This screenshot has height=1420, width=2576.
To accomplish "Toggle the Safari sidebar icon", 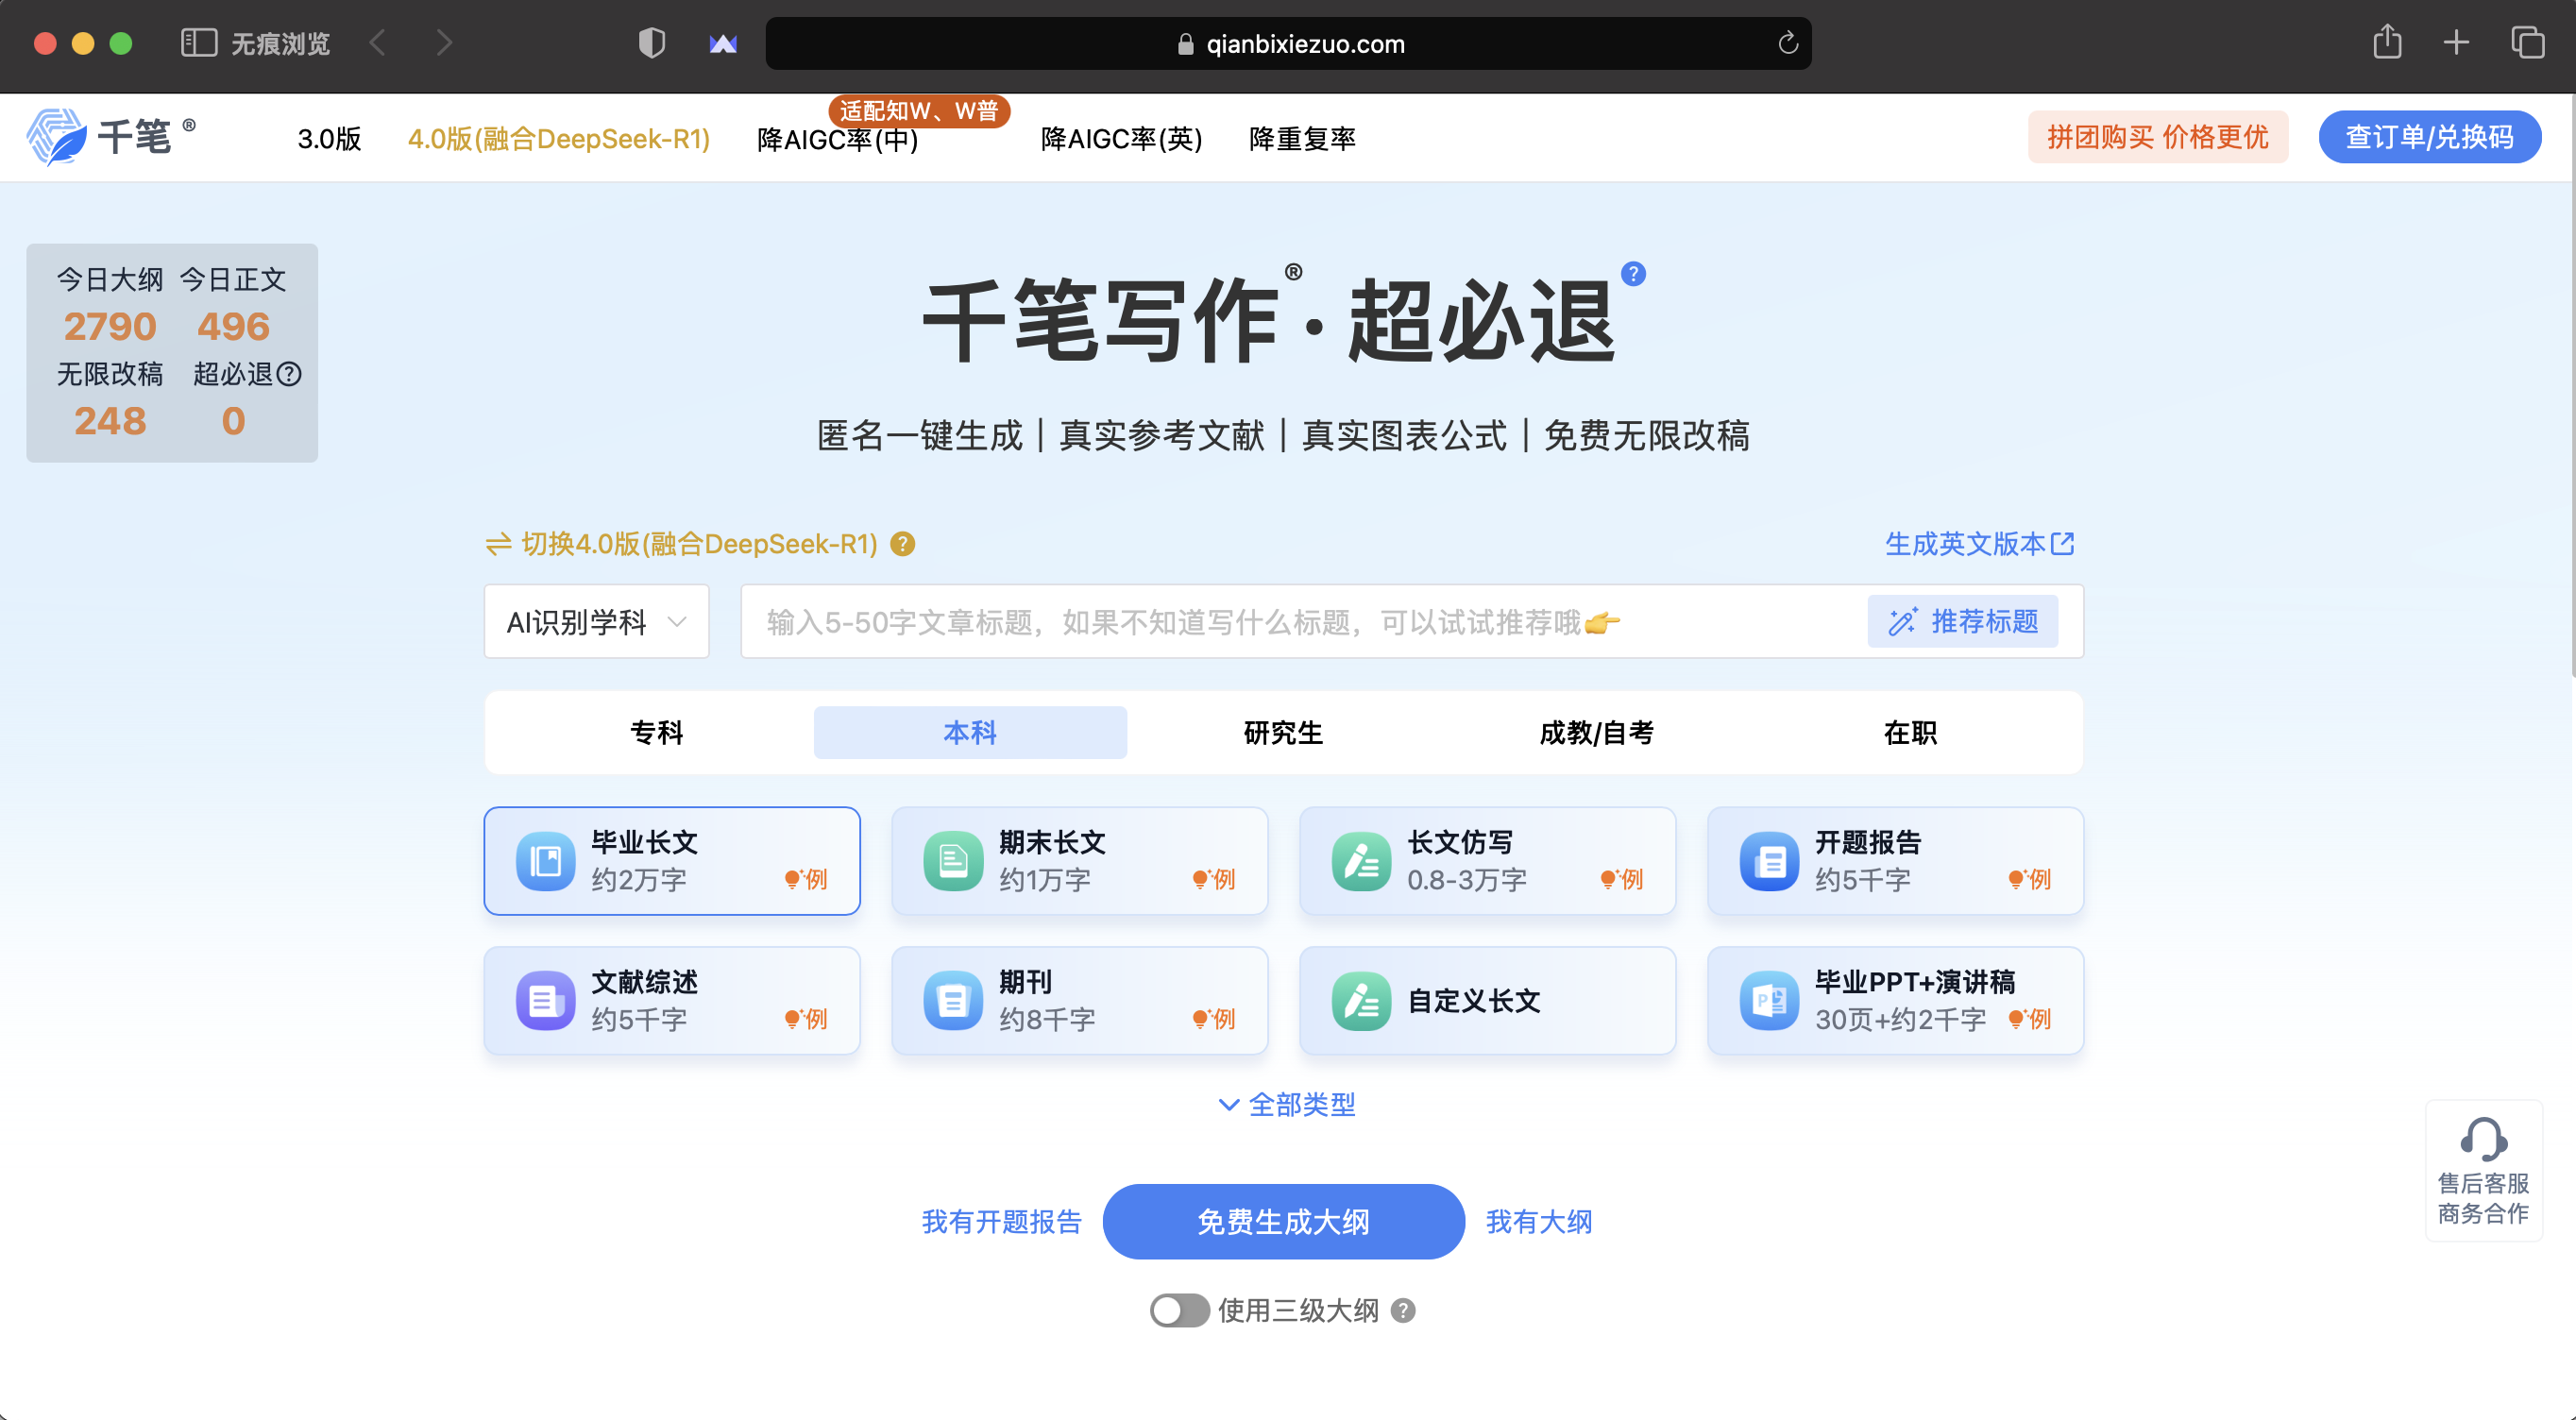I will [x=198, y=43].
